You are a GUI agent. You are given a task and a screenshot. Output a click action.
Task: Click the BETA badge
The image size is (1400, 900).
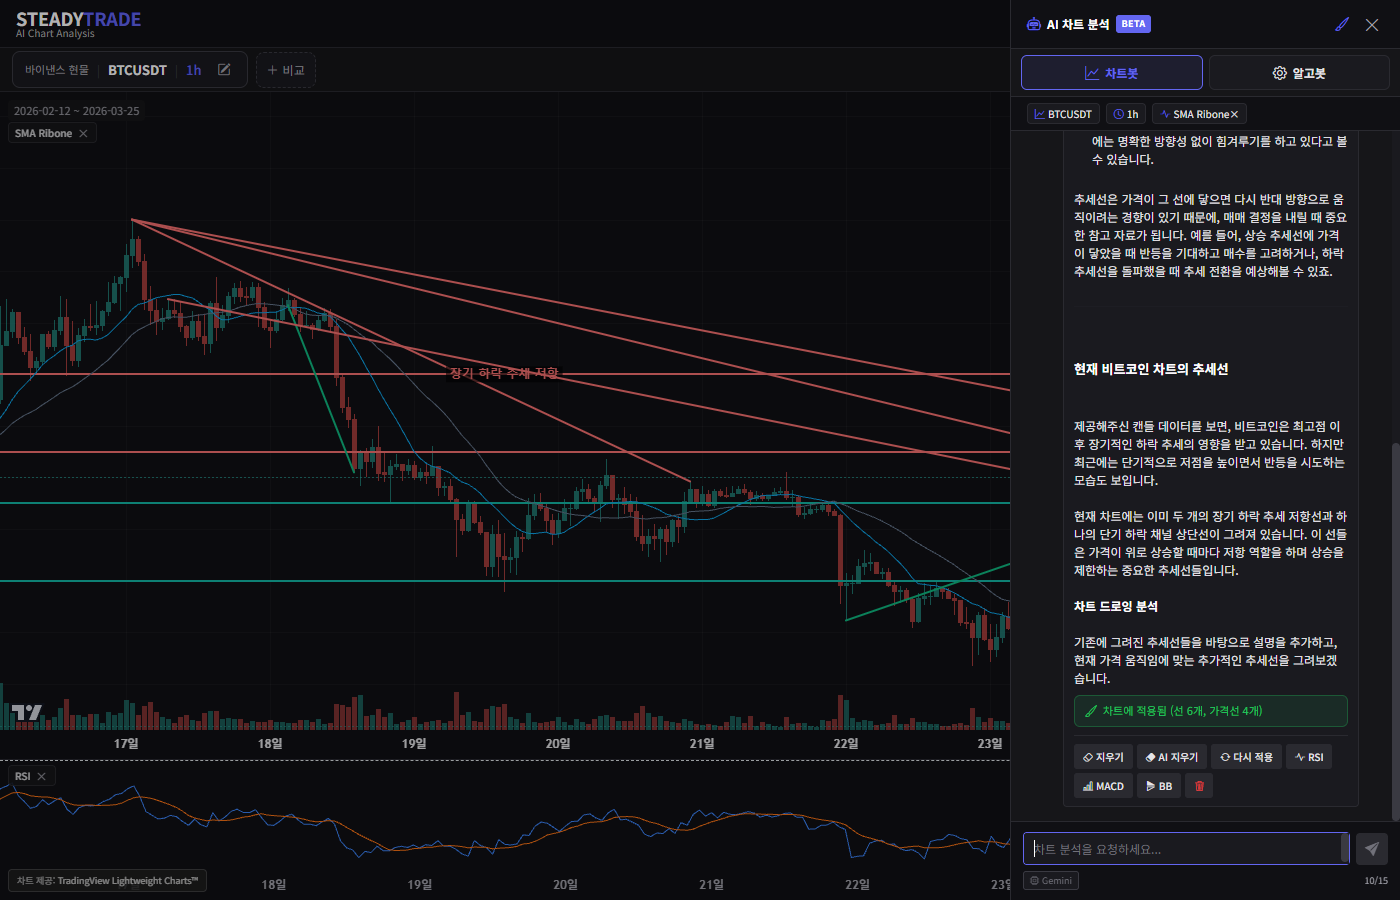[1133, 24]
